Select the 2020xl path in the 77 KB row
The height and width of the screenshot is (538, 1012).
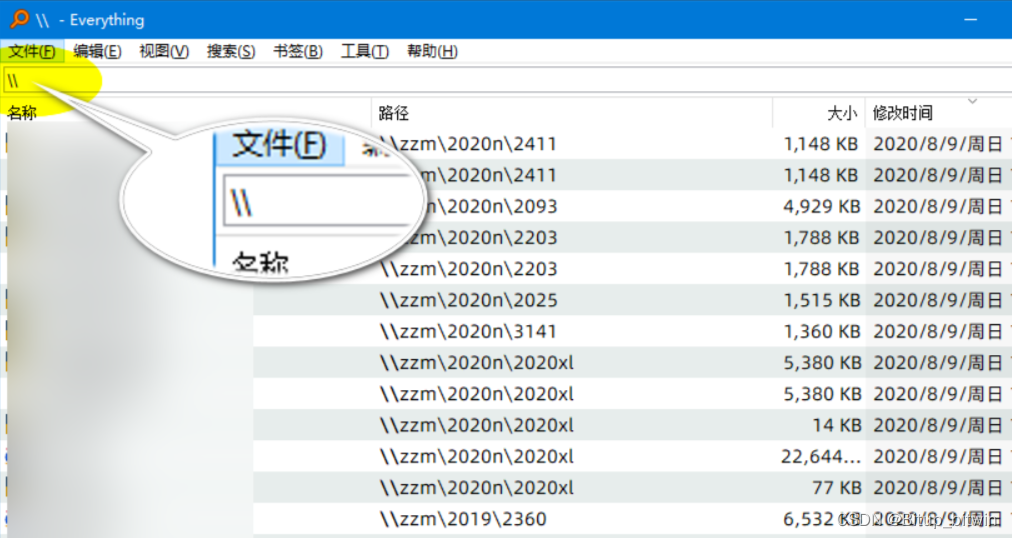[x=477, y=488]
